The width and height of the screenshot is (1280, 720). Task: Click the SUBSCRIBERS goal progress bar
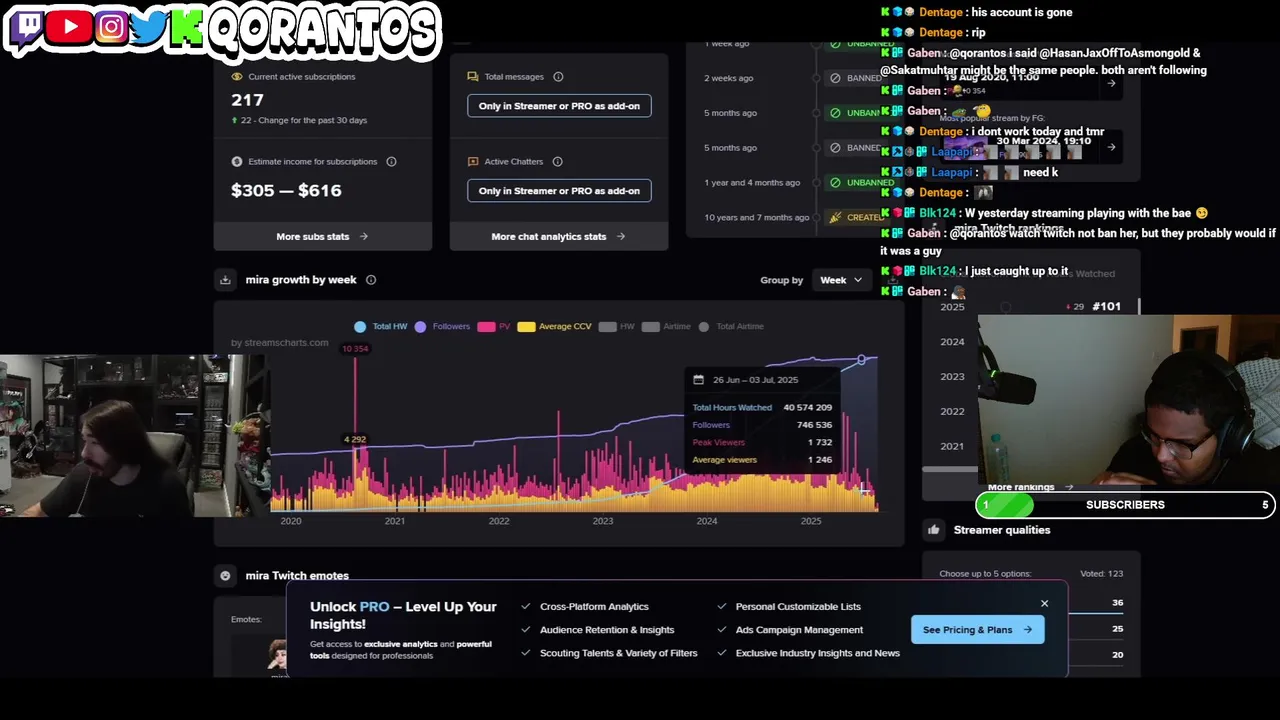(1125, 505)
